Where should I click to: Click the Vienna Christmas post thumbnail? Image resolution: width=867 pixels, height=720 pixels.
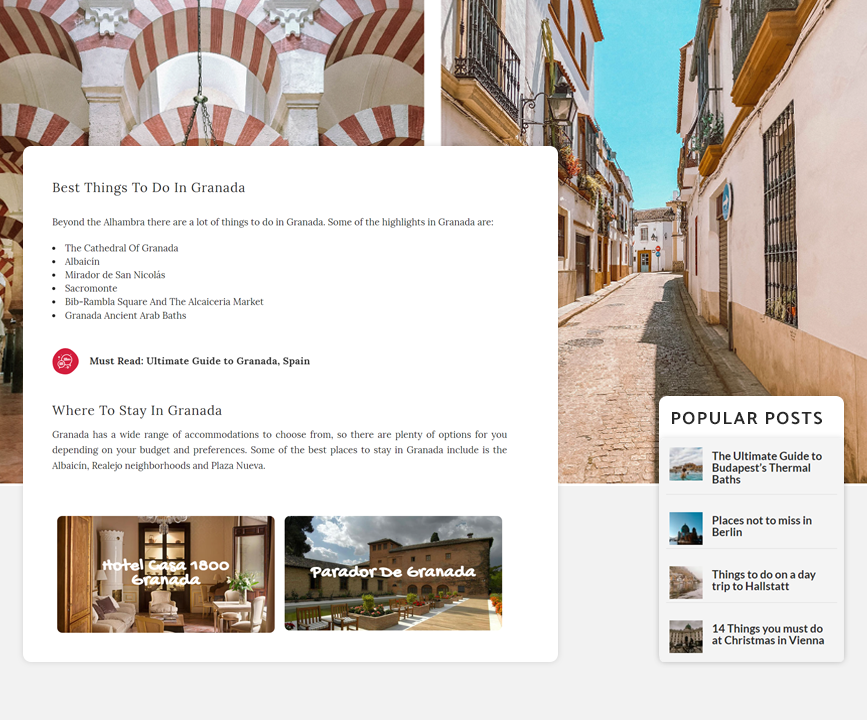[x=686, y=636]
